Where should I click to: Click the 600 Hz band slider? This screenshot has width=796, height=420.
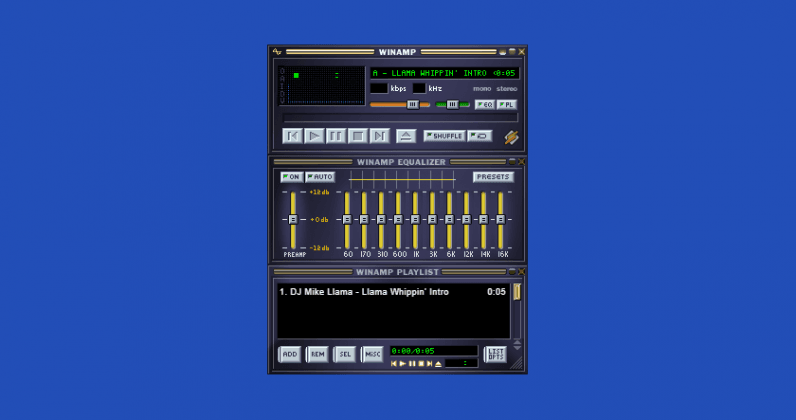tap(398, 220)
